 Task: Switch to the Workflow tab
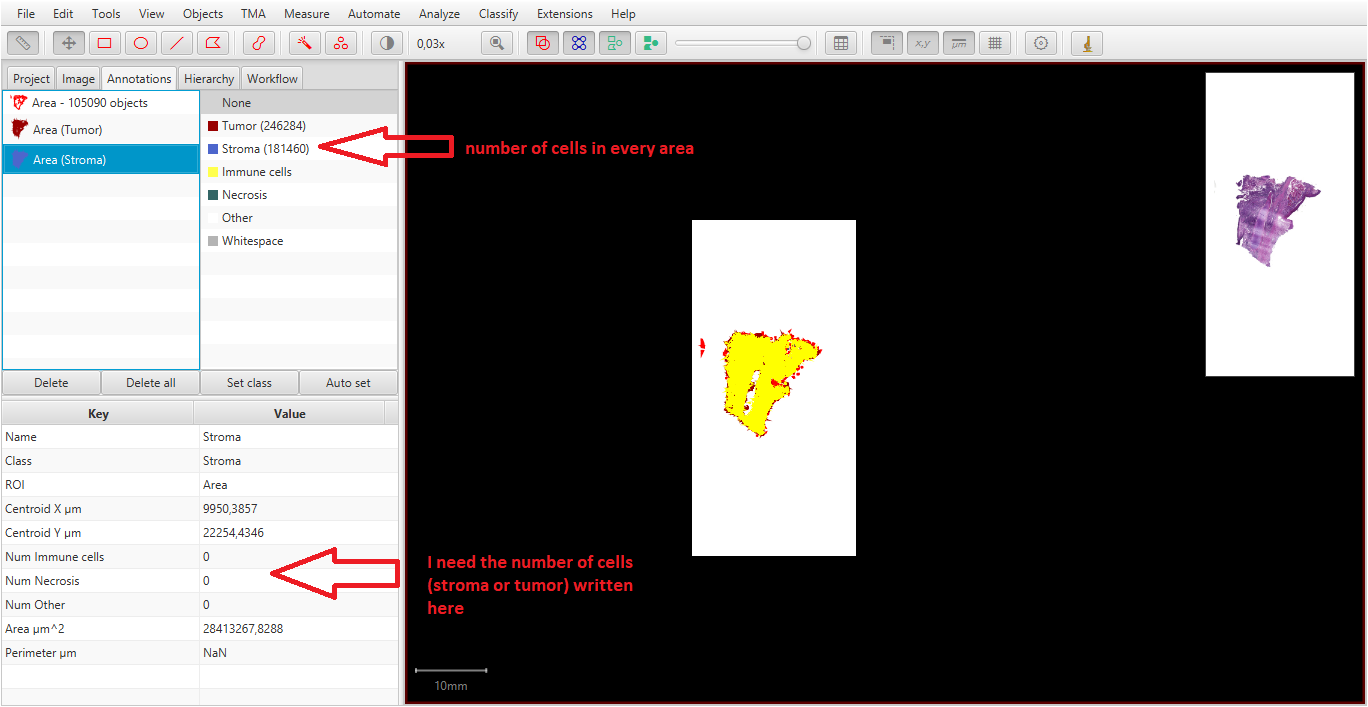click(272, 79)
